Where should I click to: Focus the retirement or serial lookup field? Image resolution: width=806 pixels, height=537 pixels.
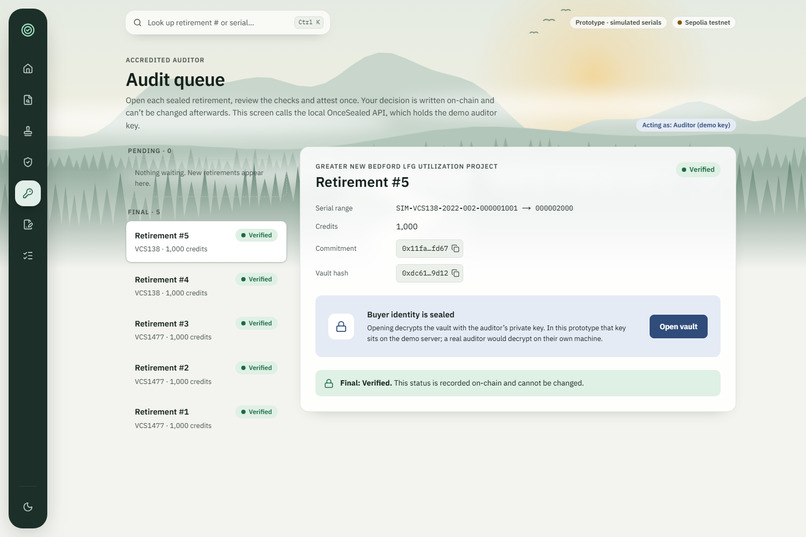[228, 23]
